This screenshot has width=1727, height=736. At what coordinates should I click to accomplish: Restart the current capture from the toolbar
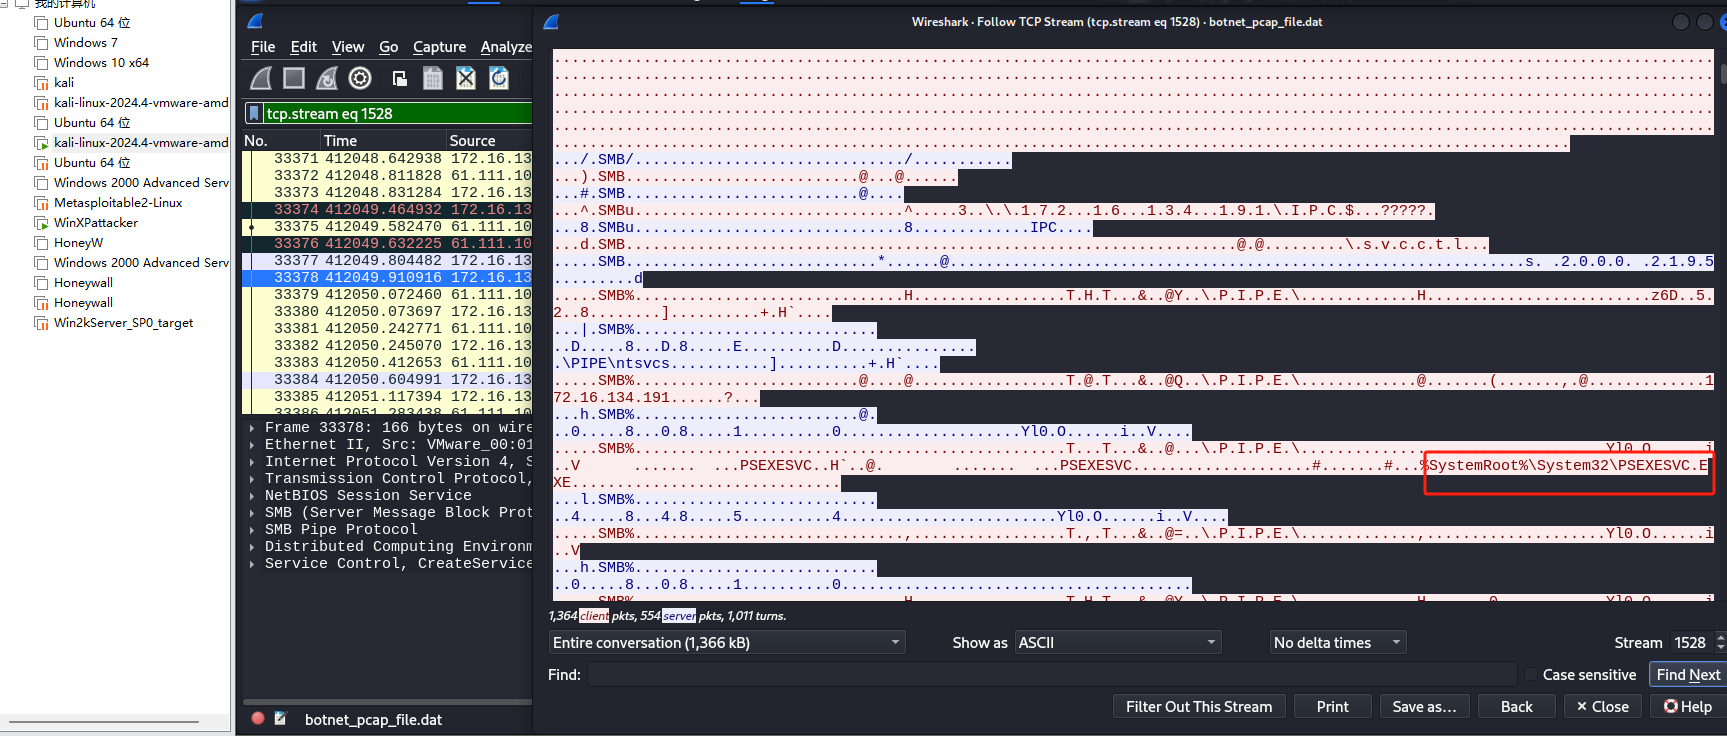click(x=327, y=78)
